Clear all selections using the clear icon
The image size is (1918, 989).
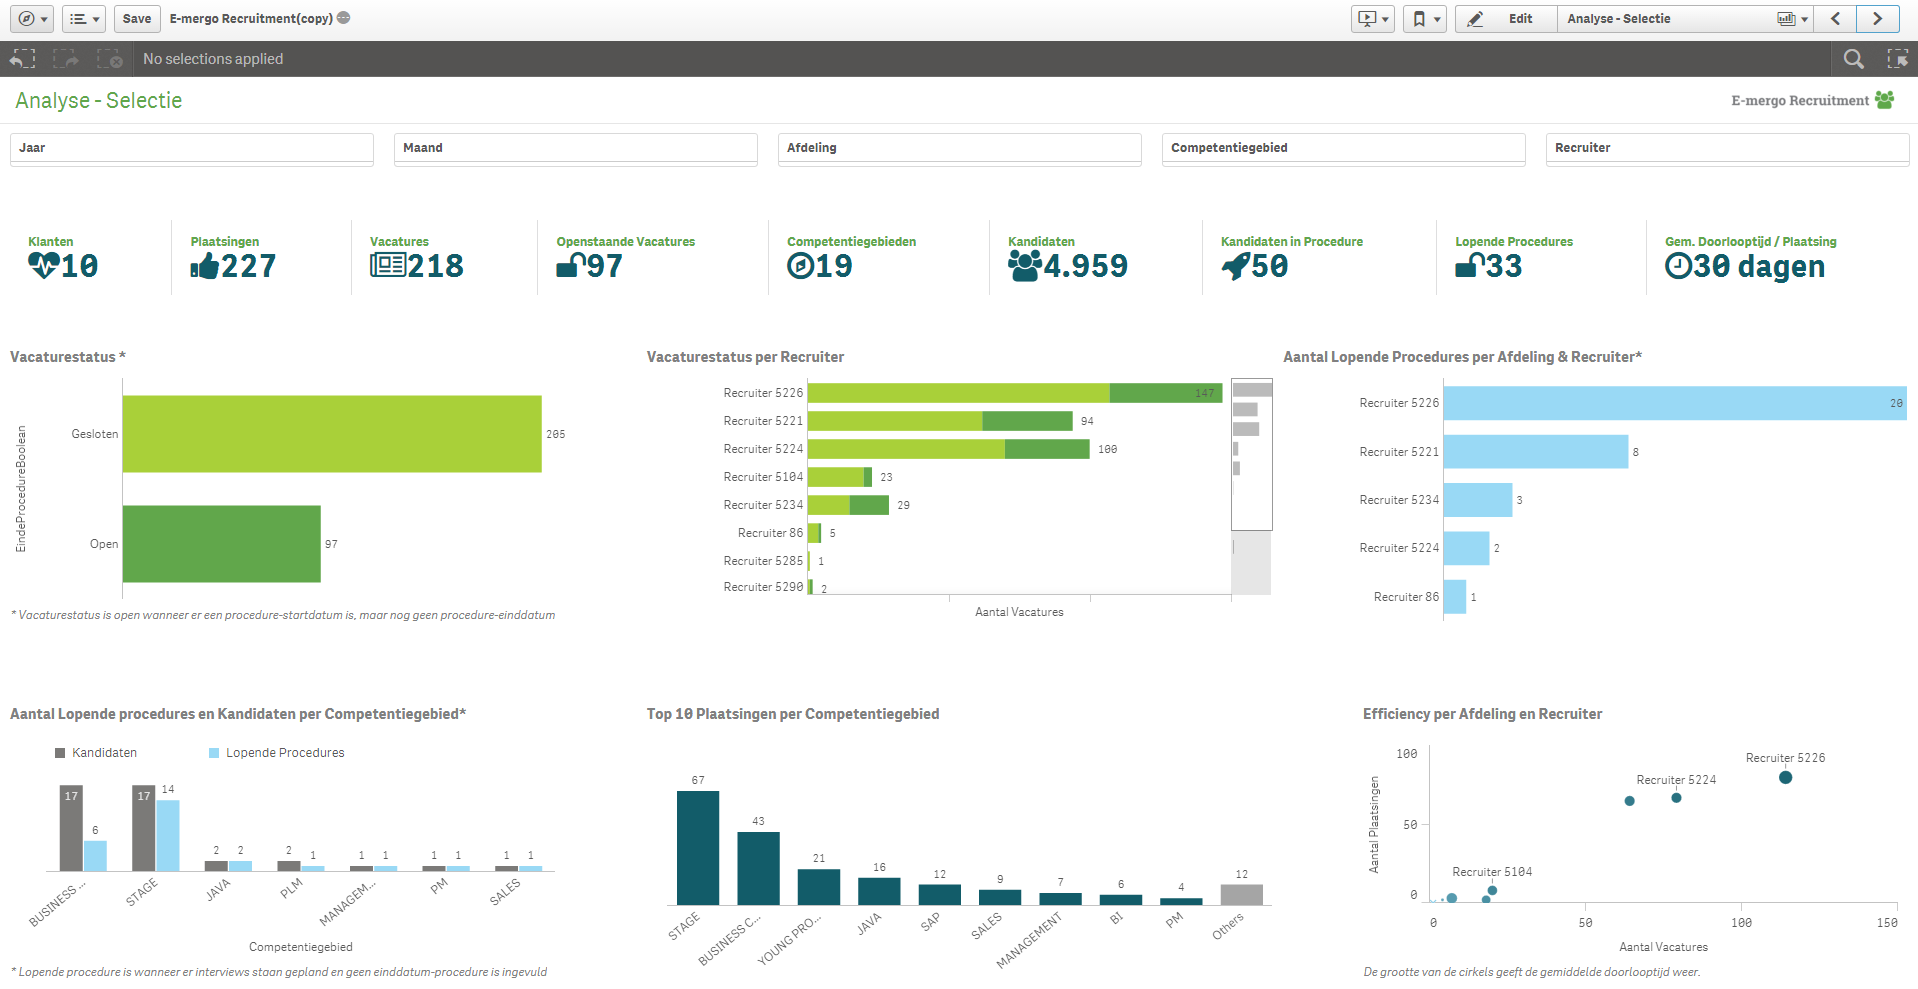[x=110, y=58]
